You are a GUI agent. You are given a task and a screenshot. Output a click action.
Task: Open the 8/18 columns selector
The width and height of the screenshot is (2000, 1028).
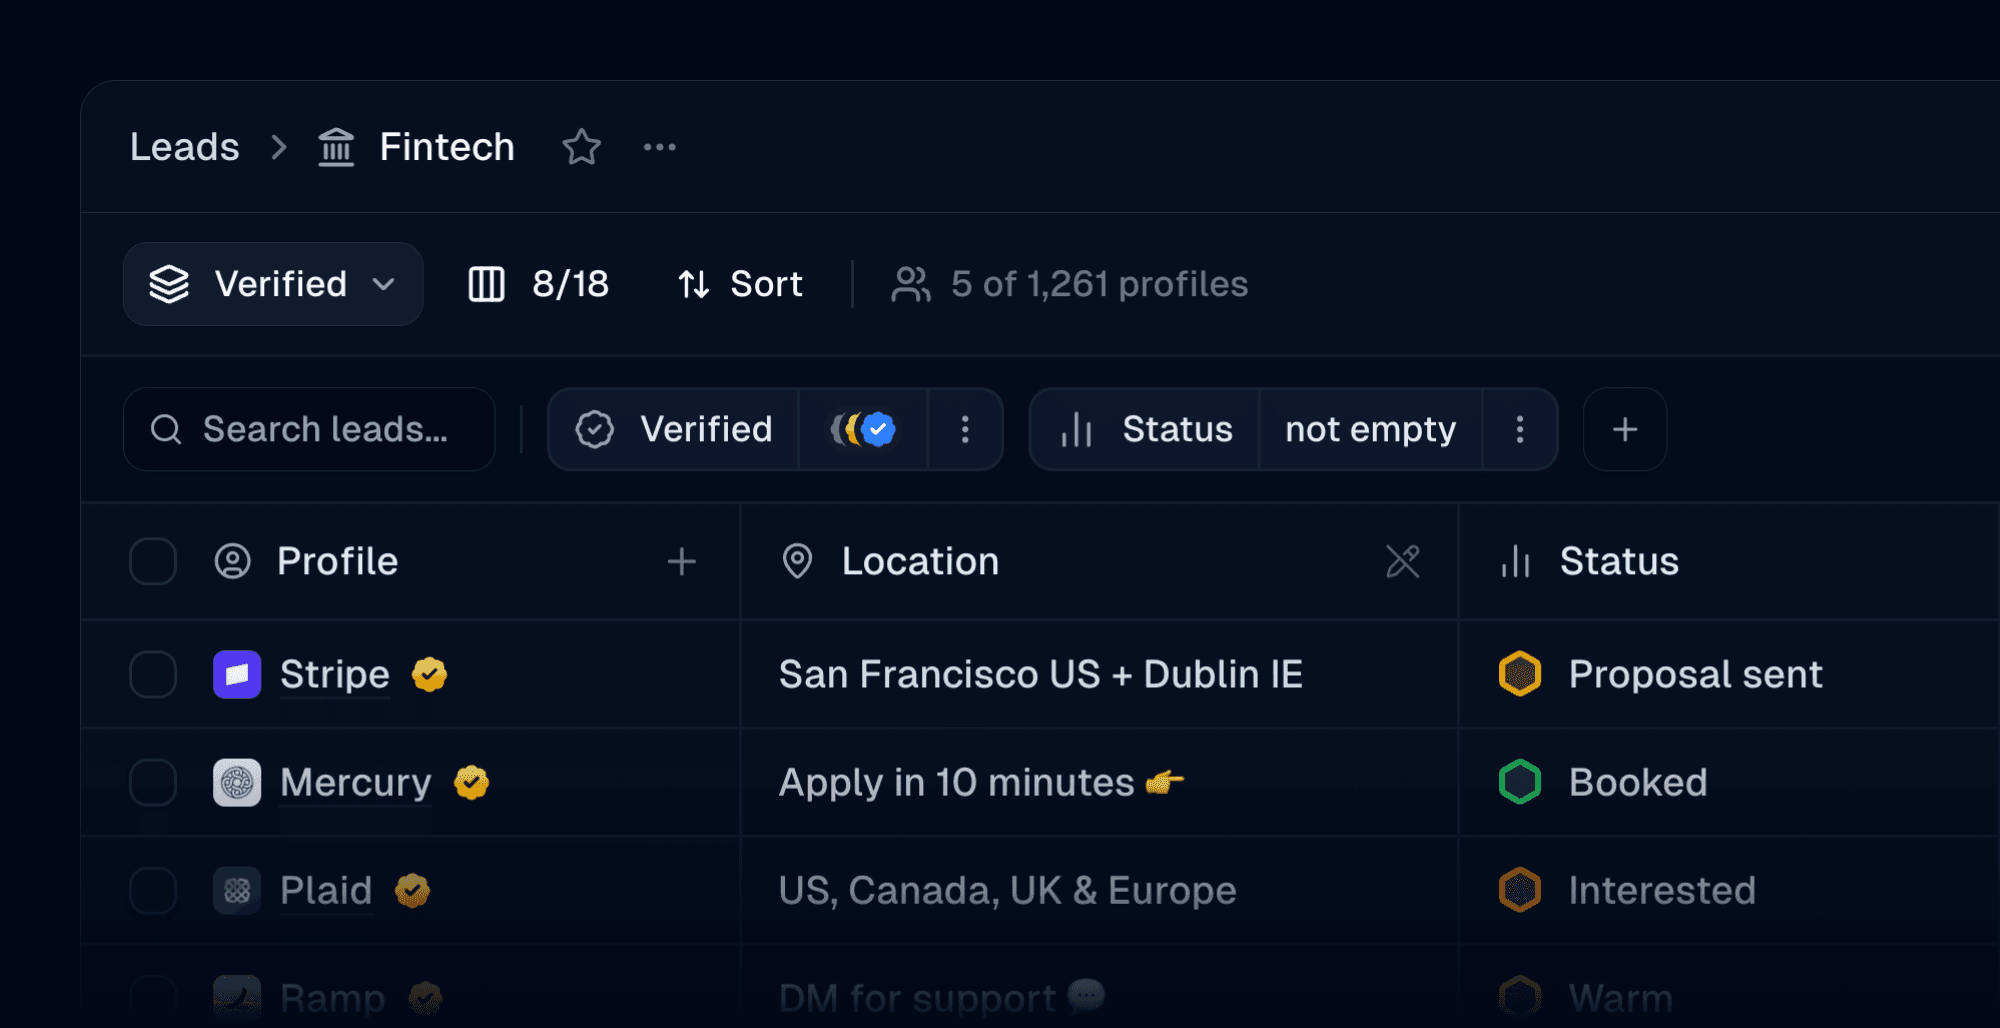click(x=538, y=284)
